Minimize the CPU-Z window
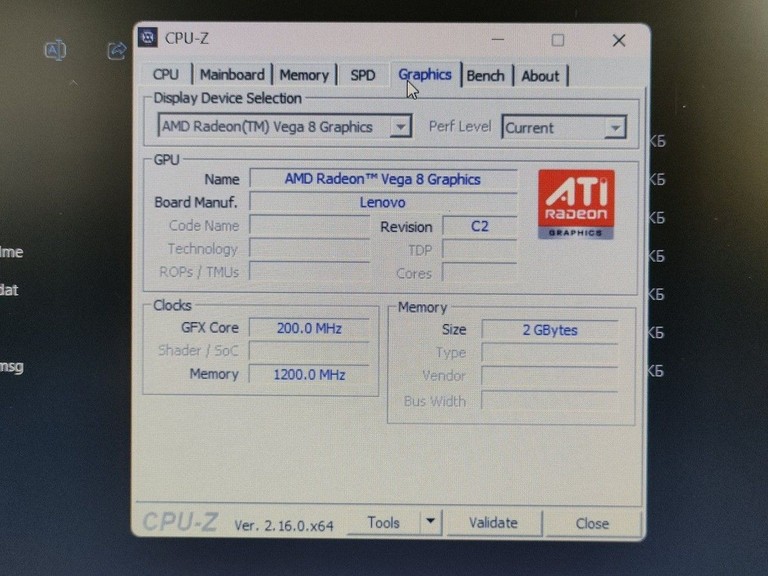Screen dimensions: 768x576 coord(498,39)
